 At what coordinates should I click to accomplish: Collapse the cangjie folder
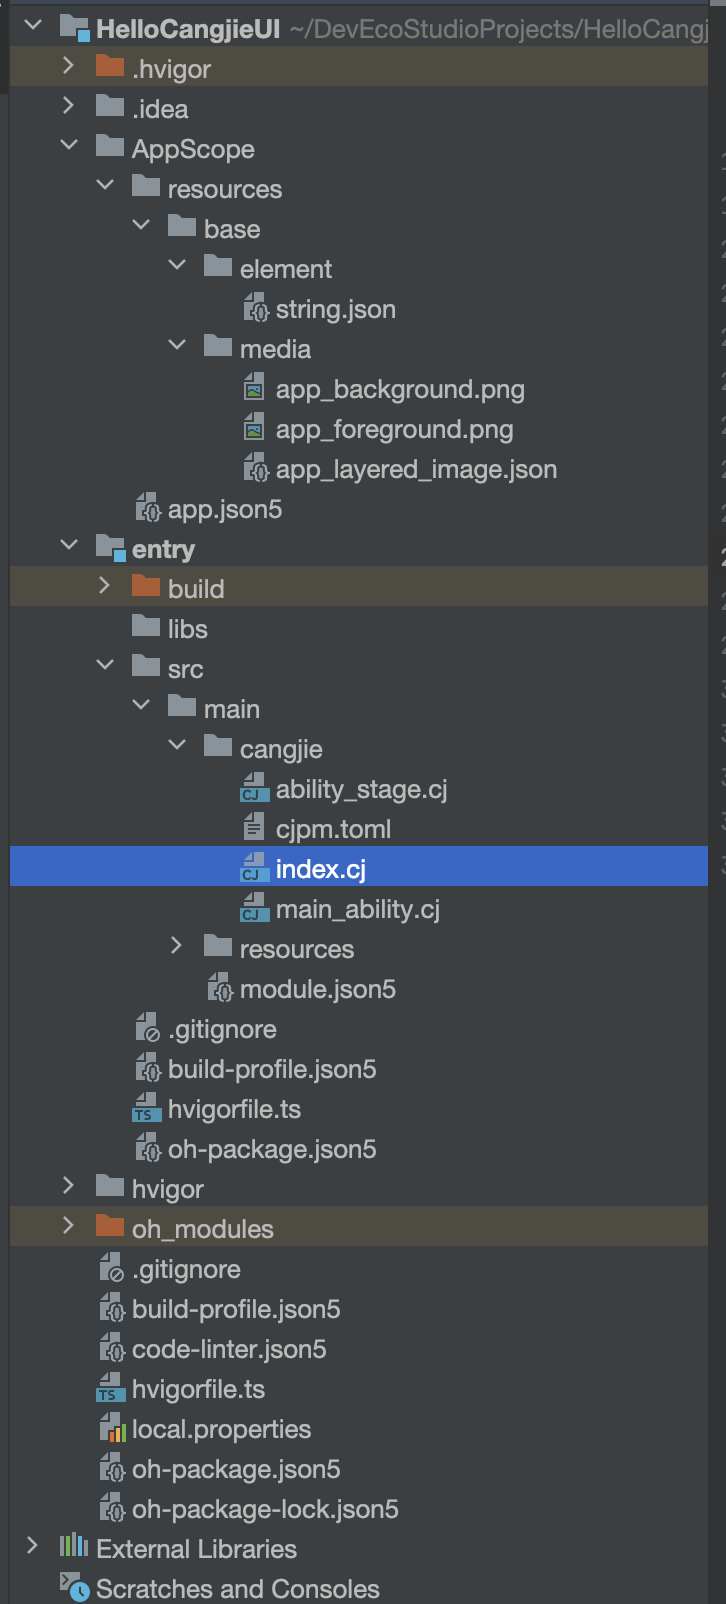pyautogui.click(x=177, y=747)
